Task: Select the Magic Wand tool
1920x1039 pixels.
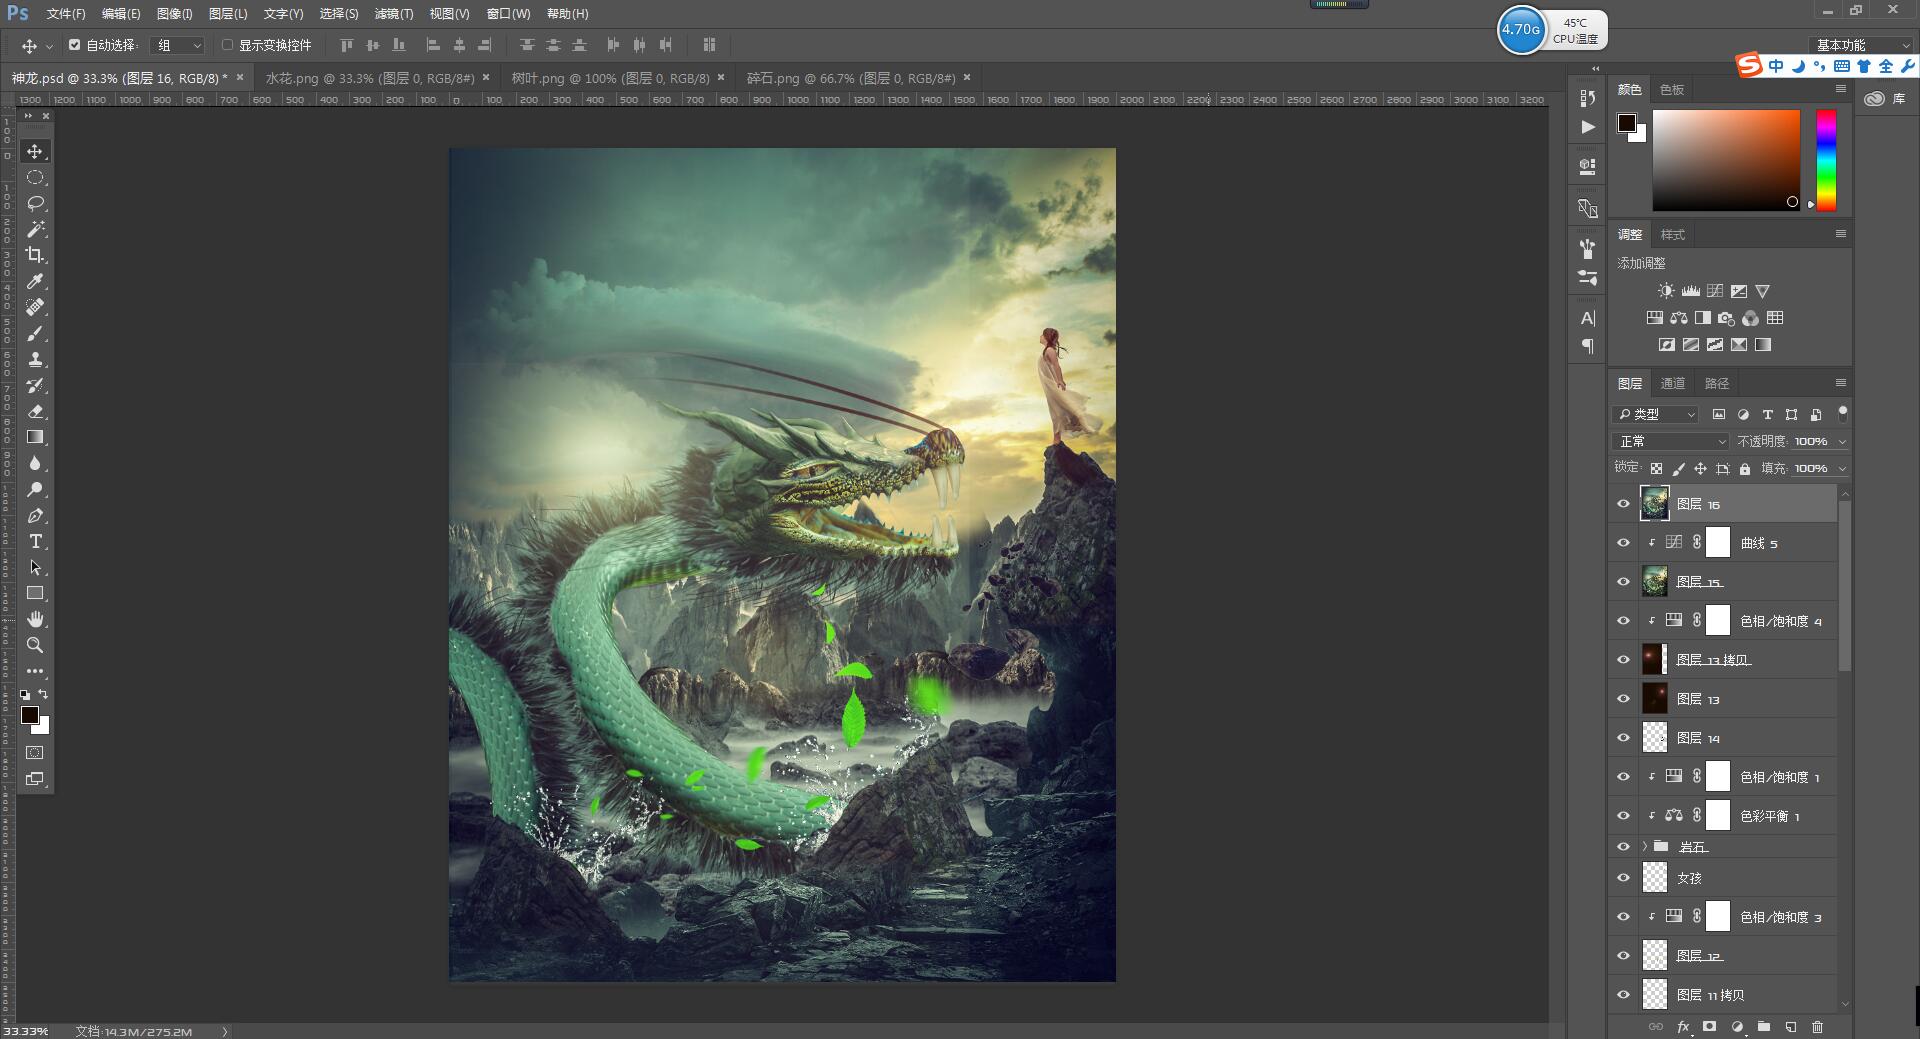Action: pyautogui.click(x=35, y=229)
